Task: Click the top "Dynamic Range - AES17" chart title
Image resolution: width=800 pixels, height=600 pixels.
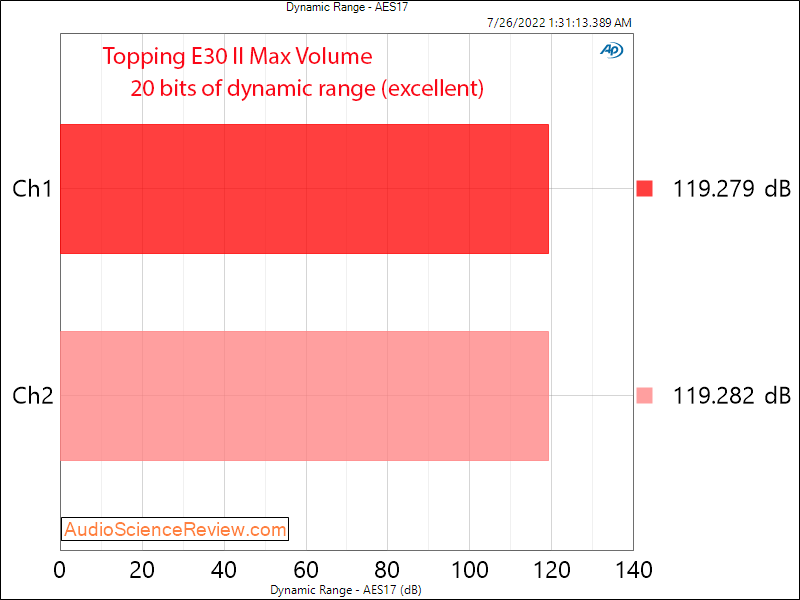Action: tap(347, 7)
